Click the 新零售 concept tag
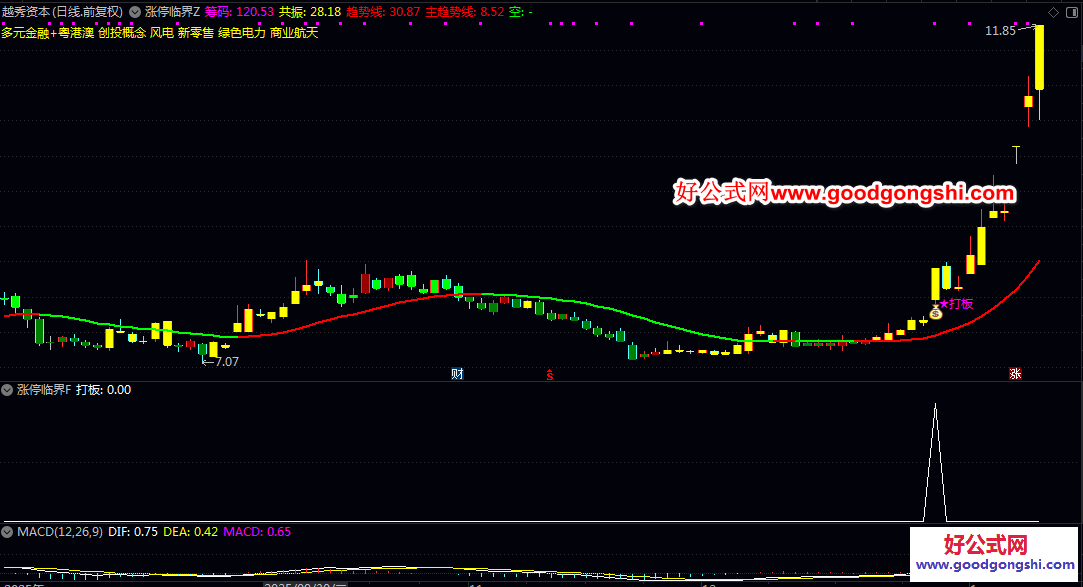The image size is (1083, 587). click(196, 32)
